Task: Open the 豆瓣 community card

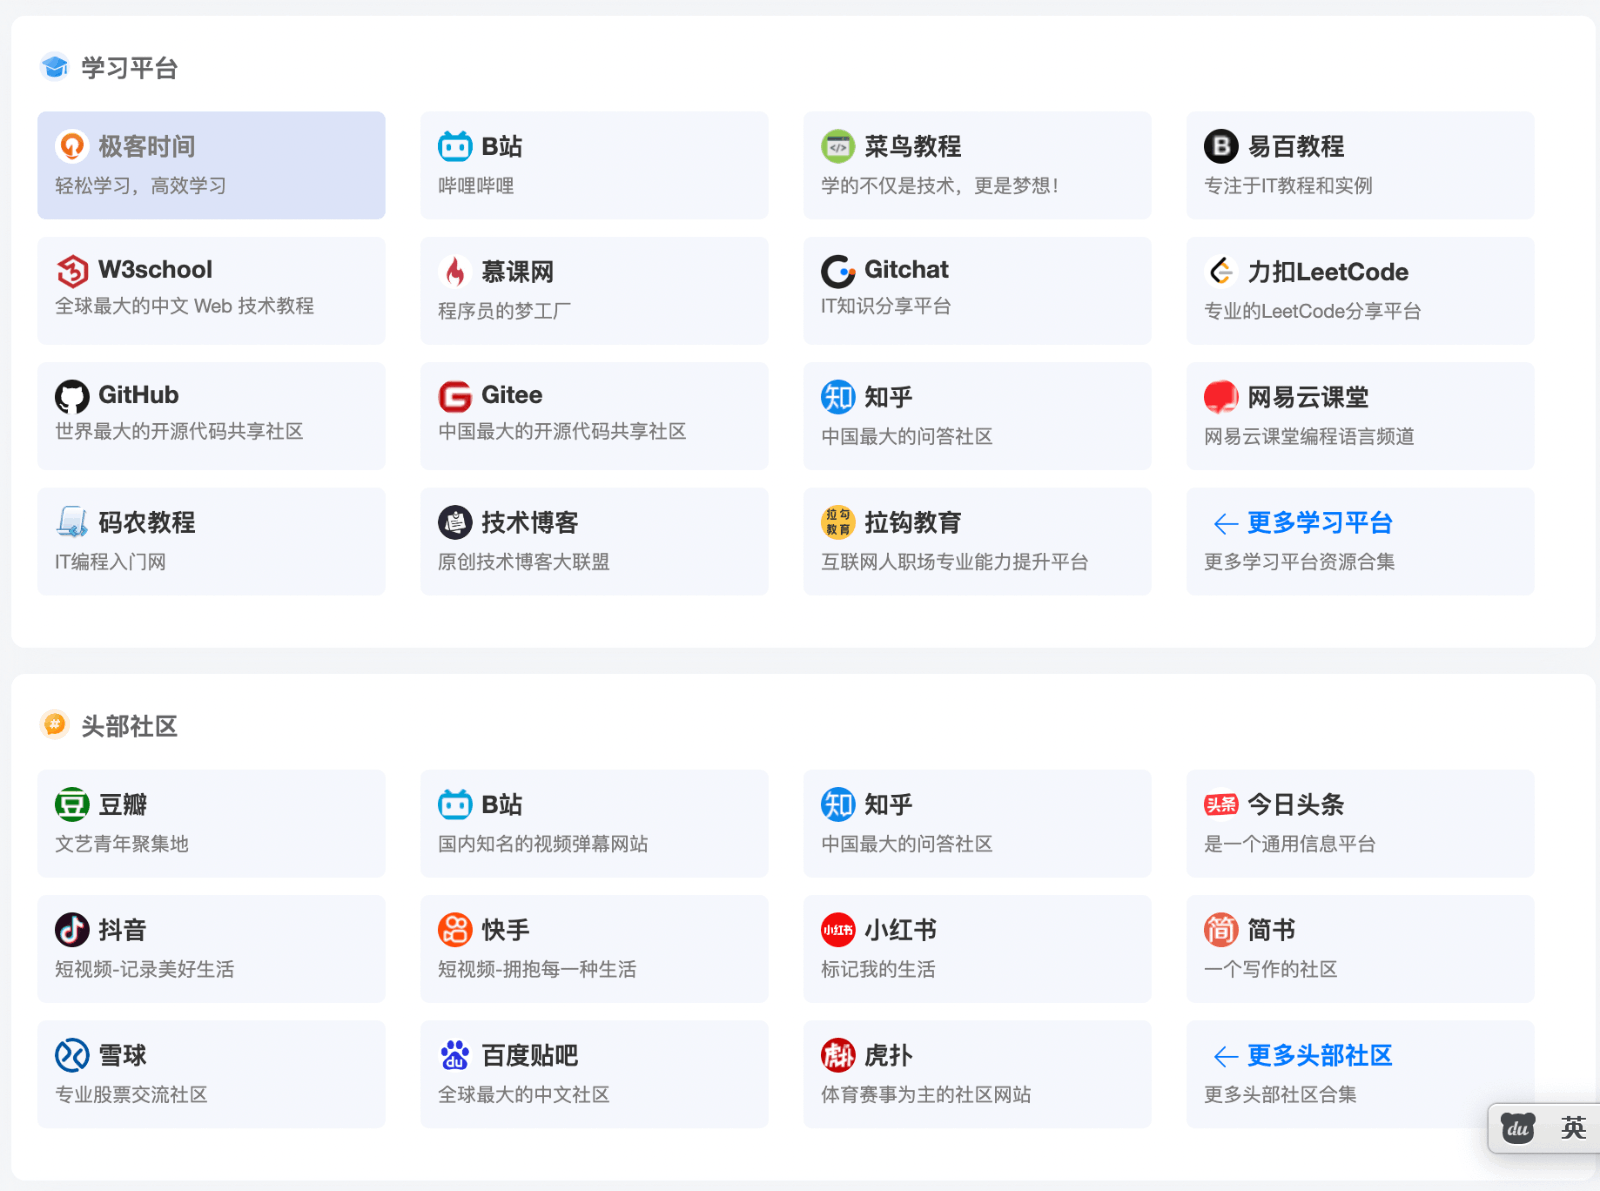Action: coord(211,823)
